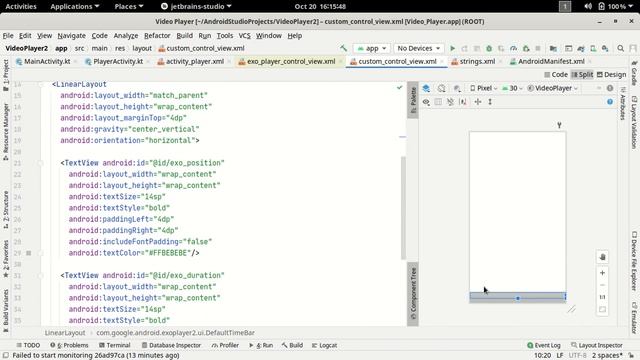The width and height of the screenshot is (640, 360).
Task: Zoom out the layout preview with minus
Action: click(x=602, y=285)
